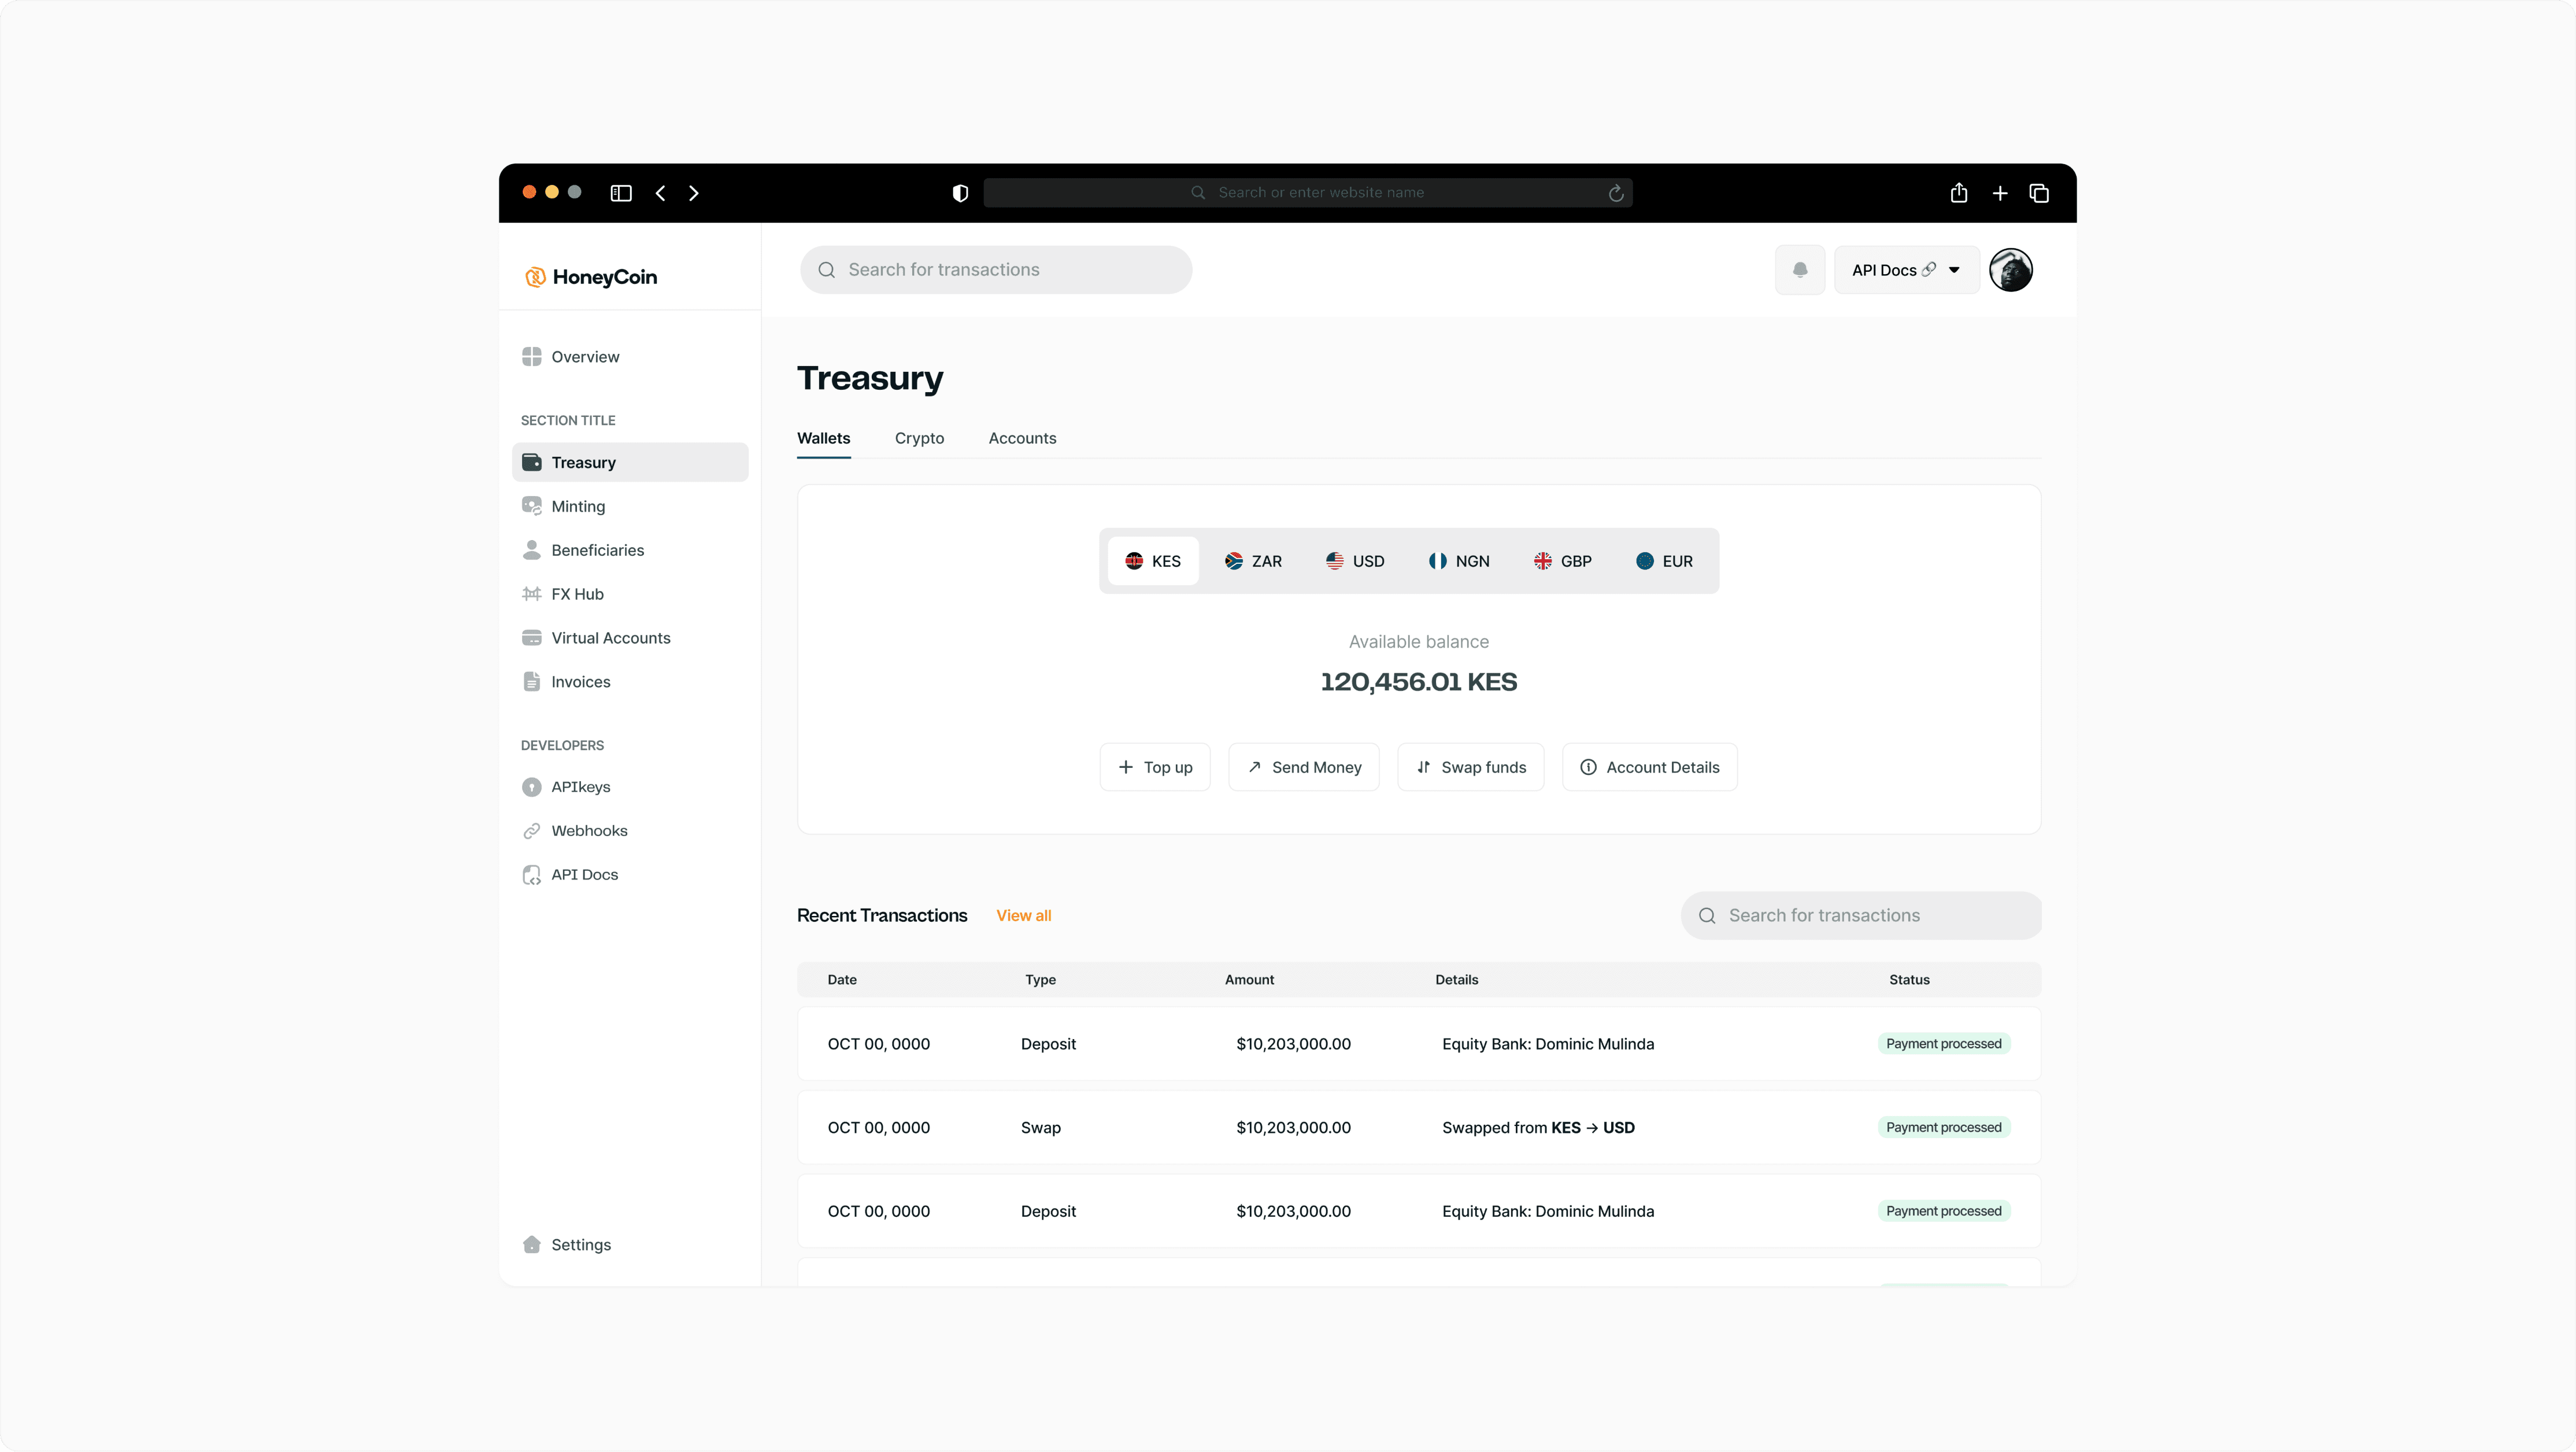Go back with browser back chevron

[660, 193]
